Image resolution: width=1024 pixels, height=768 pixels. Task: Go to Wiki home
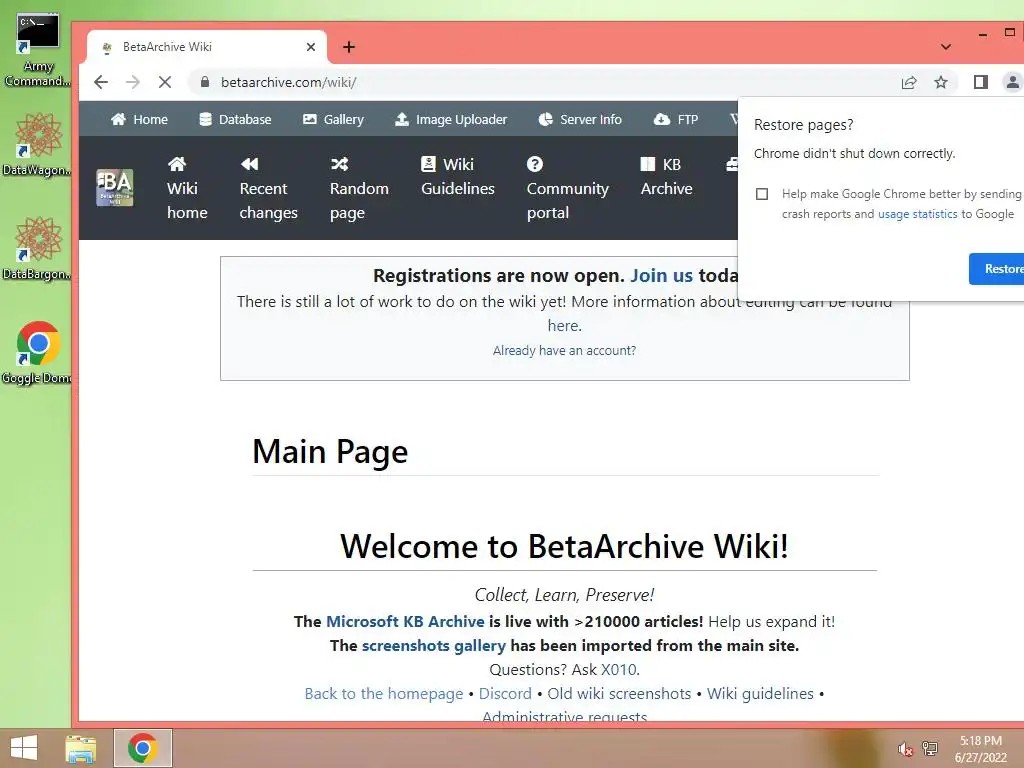(187, 188)
